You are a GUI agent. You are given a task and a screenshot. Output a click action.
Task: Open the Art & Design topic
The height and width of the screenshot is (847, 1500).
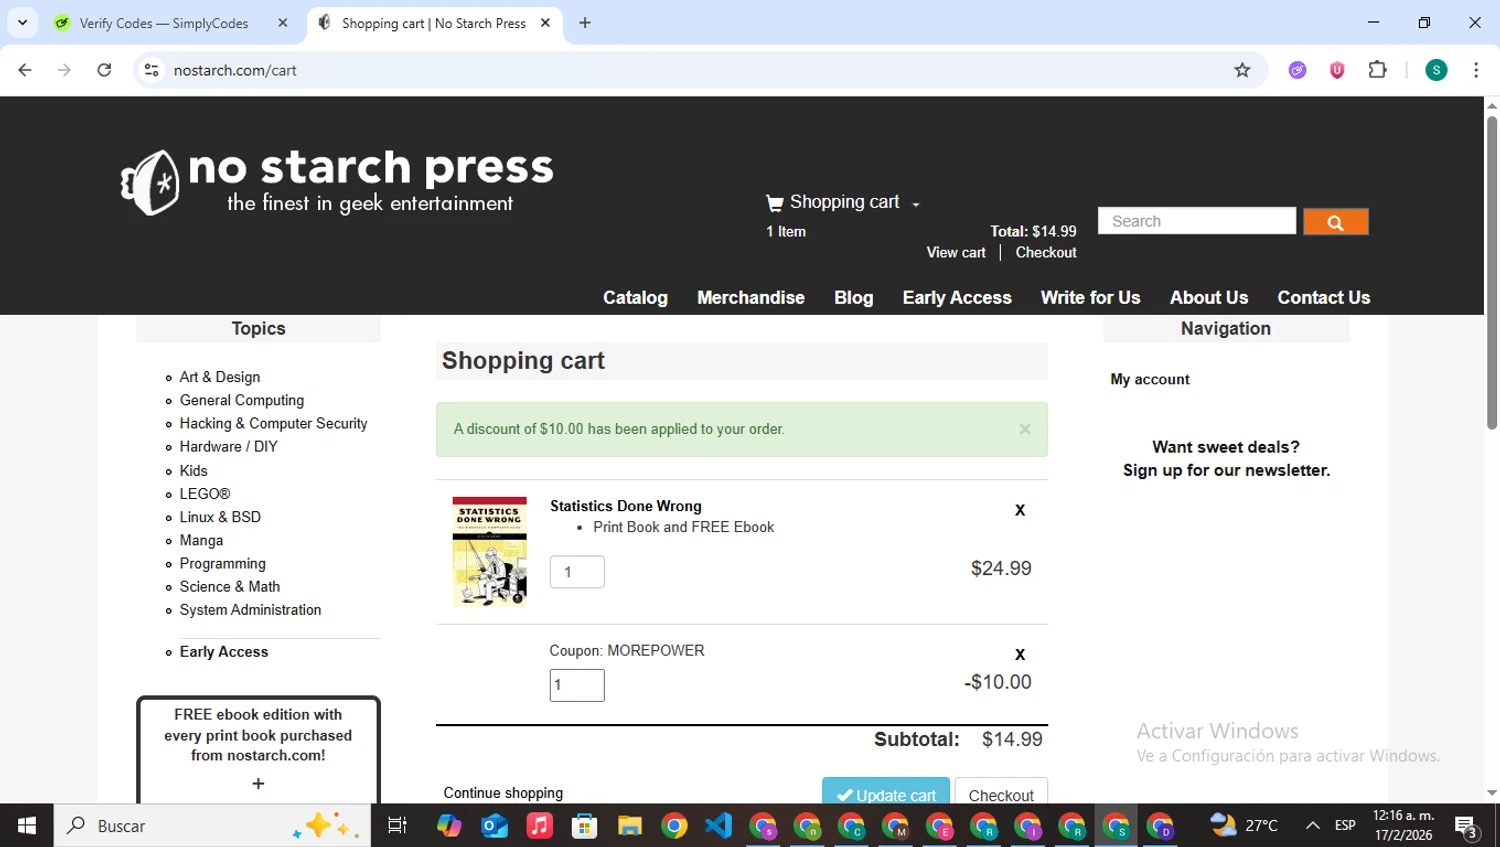(x=220, y=377)
